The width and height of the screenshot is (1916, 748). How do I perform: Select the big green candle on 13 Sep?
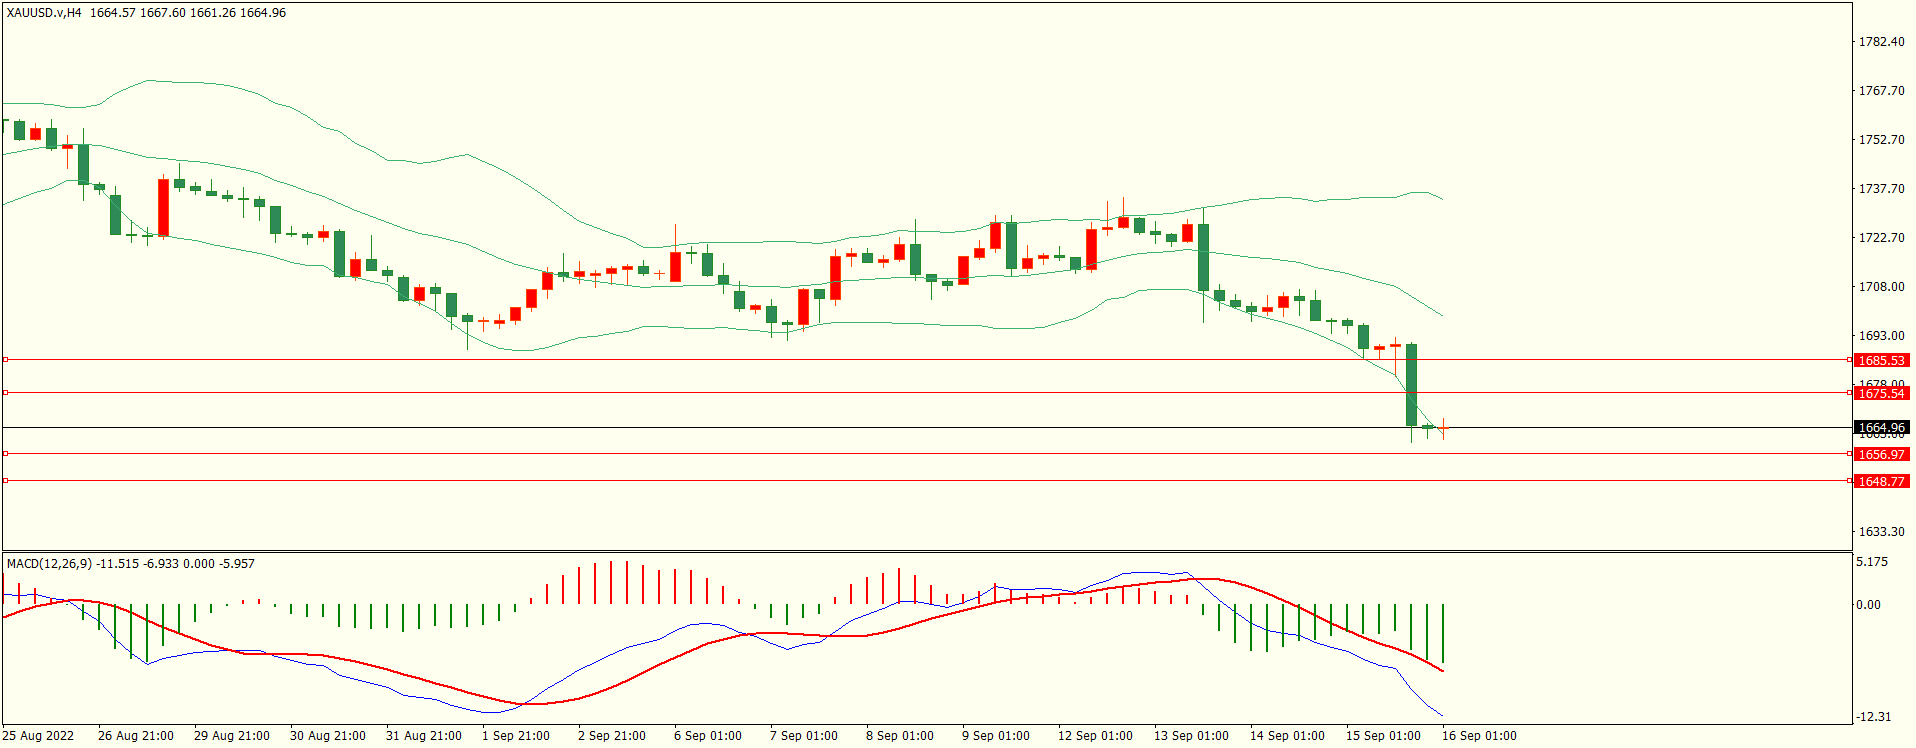1203,257
